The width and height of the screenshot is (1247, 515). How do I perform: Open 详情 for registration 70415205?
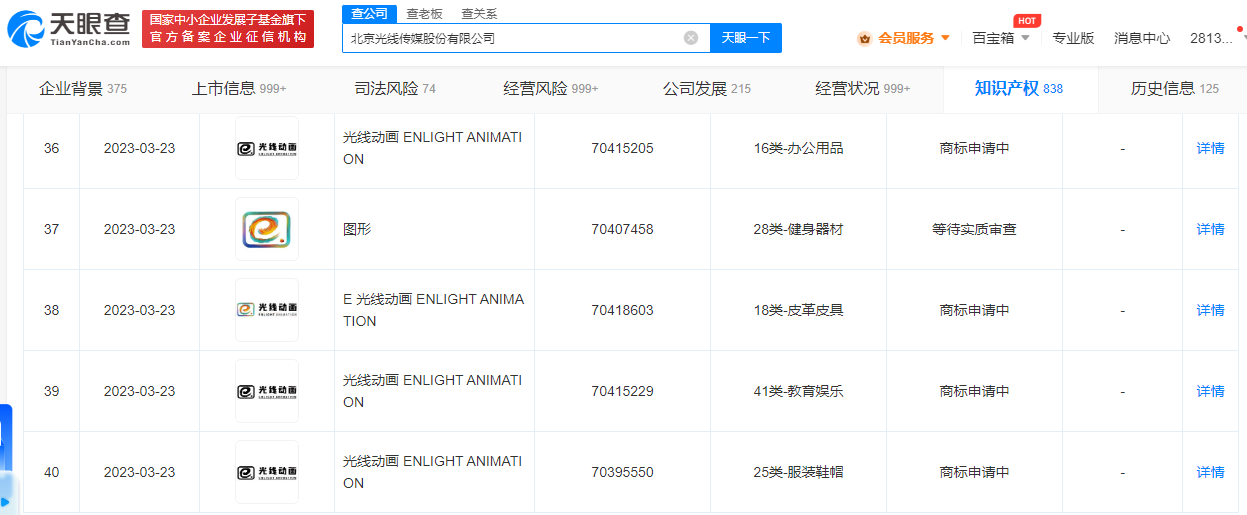point(1210,148)
